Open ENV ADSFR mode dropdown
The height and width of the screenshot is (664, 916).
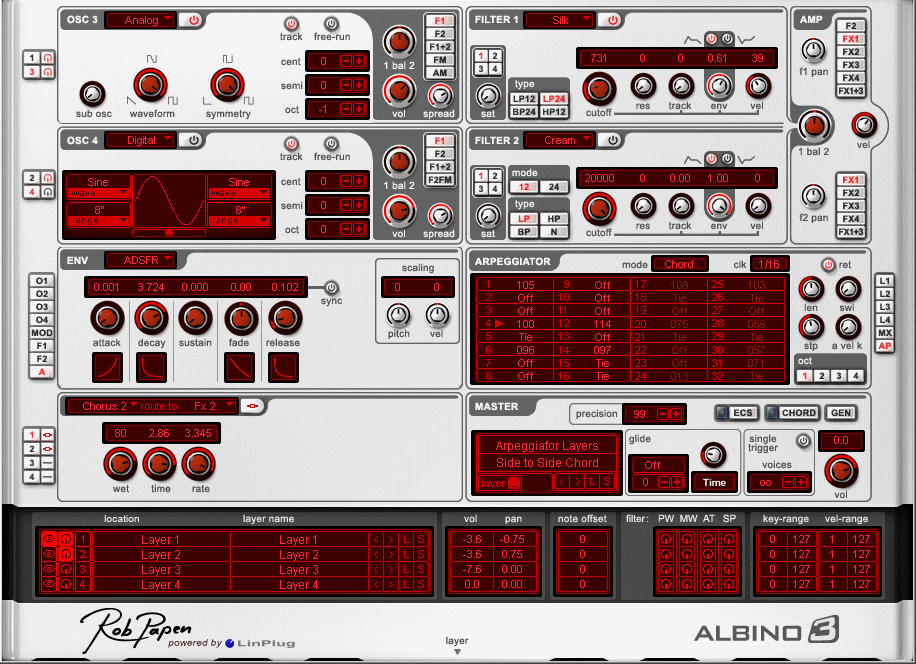(x=140, y=260)
